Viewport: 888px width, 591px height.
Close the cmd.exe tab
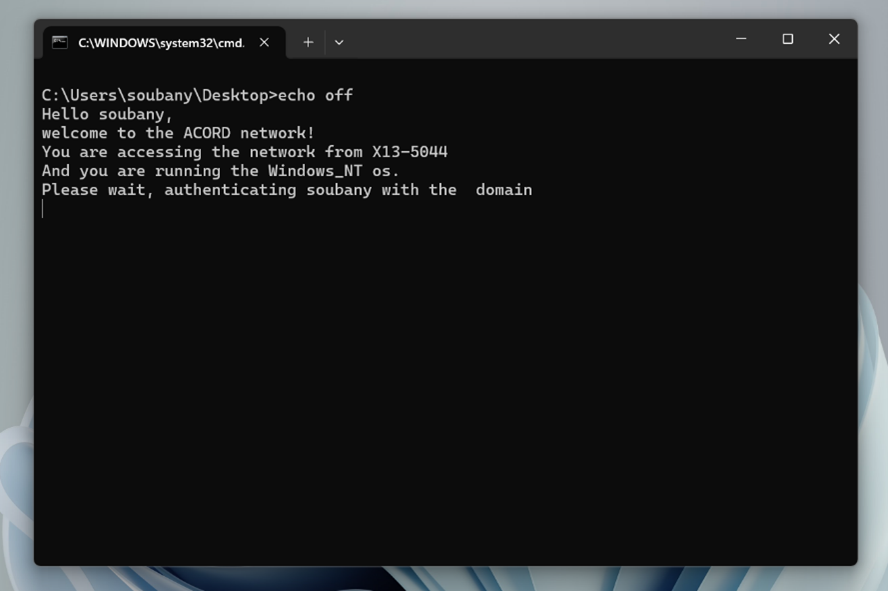click(x=264, y=42)
